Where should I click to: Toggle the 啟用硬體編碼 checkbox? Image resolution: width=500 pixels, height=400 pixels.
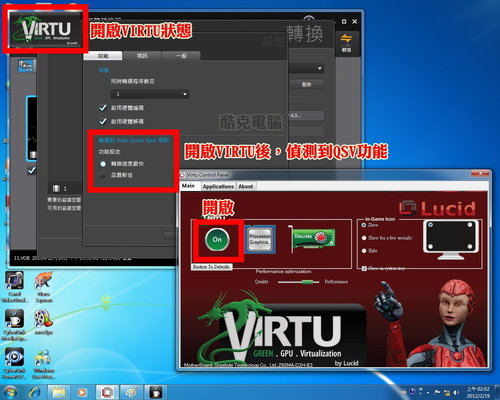point(103,108)
